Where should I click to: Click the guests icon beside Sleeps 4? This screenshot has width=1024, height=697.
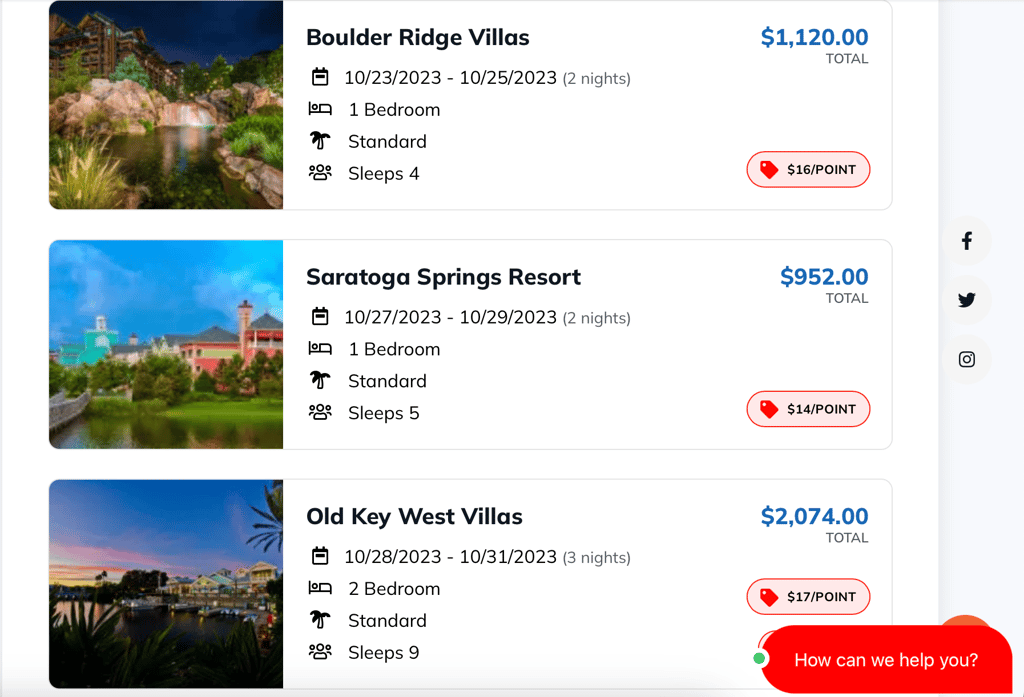[x=320, y=173]
